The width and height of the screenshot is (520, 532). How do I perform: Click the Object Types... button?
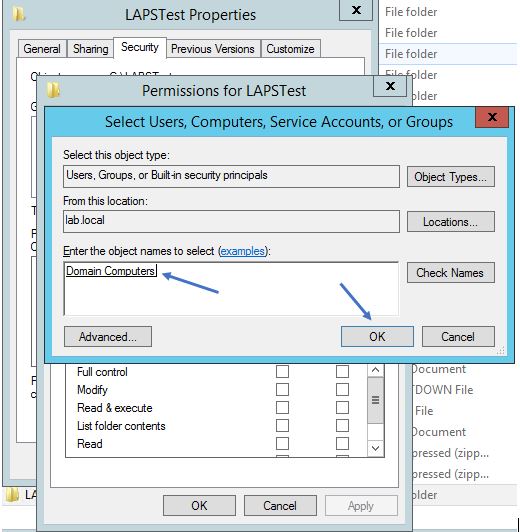[x=450, y=176]
